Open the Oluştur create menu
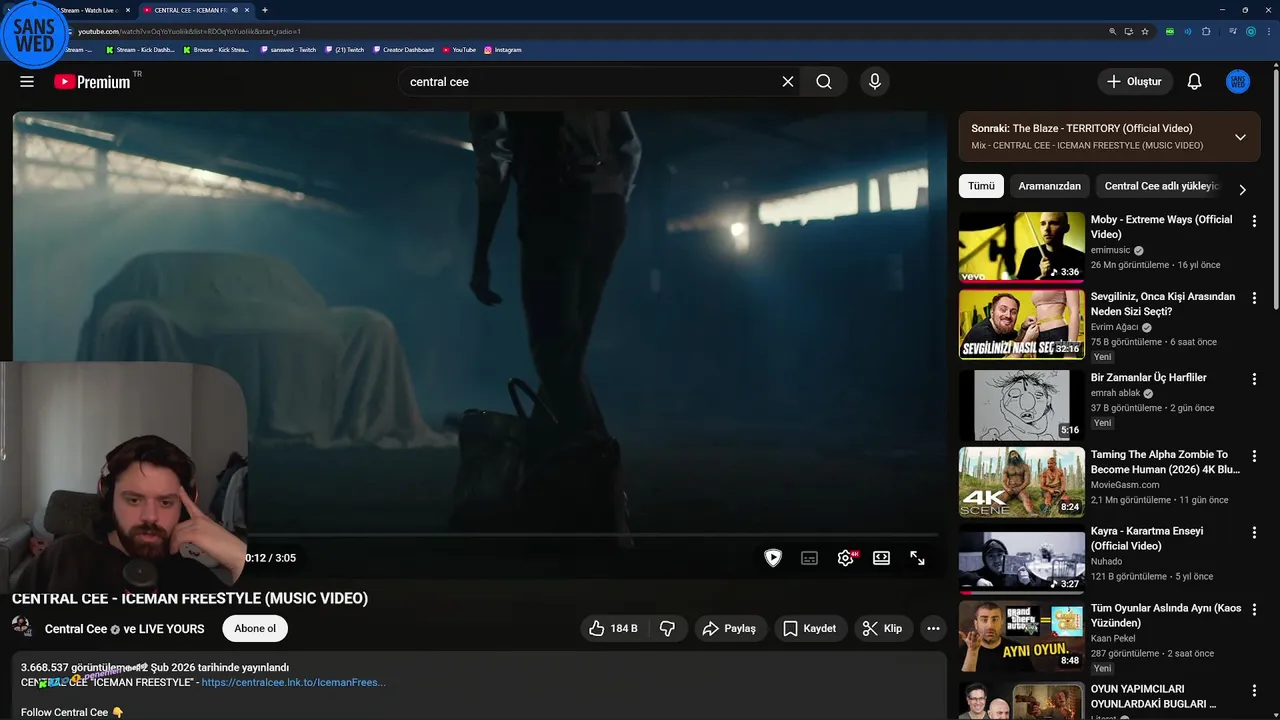Viewport: 1280px width, 720px height. point(1134,82)
